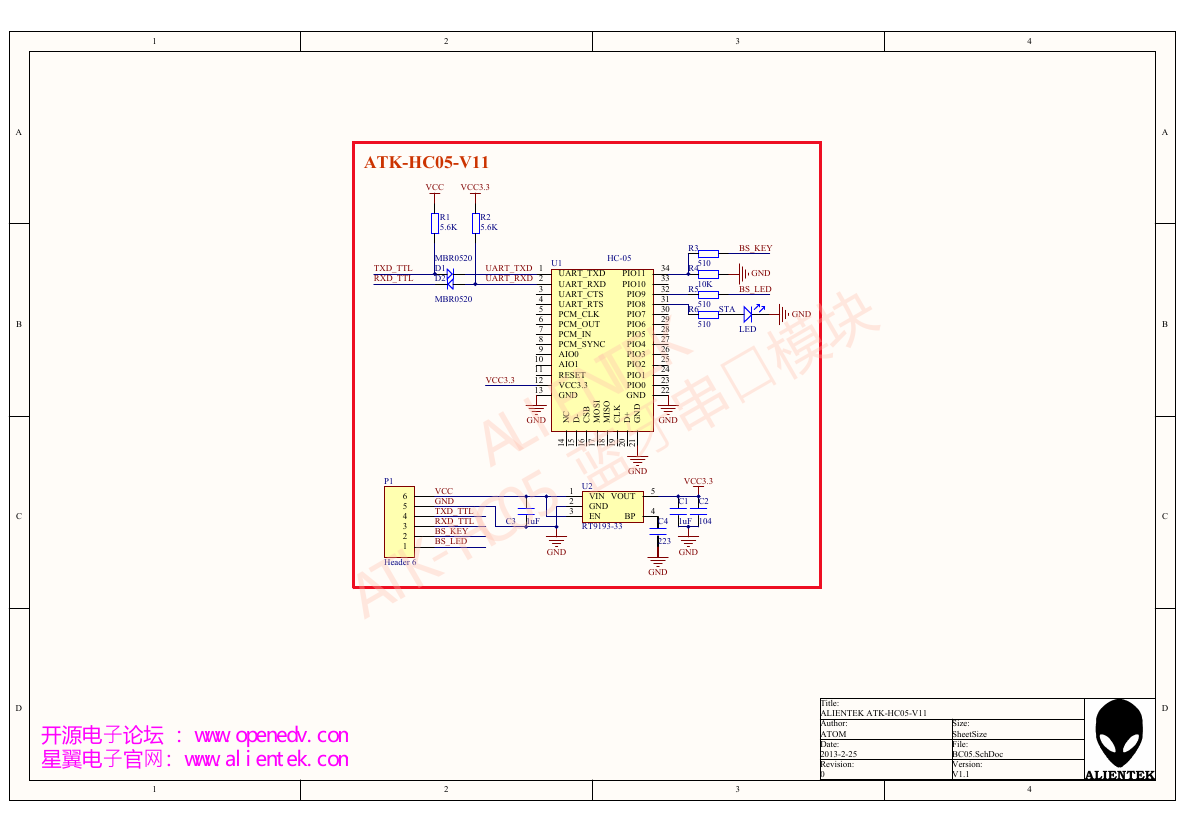Select resistor R2 symbol under VCC3.3
1186x836 pixels.
(476, 223)
